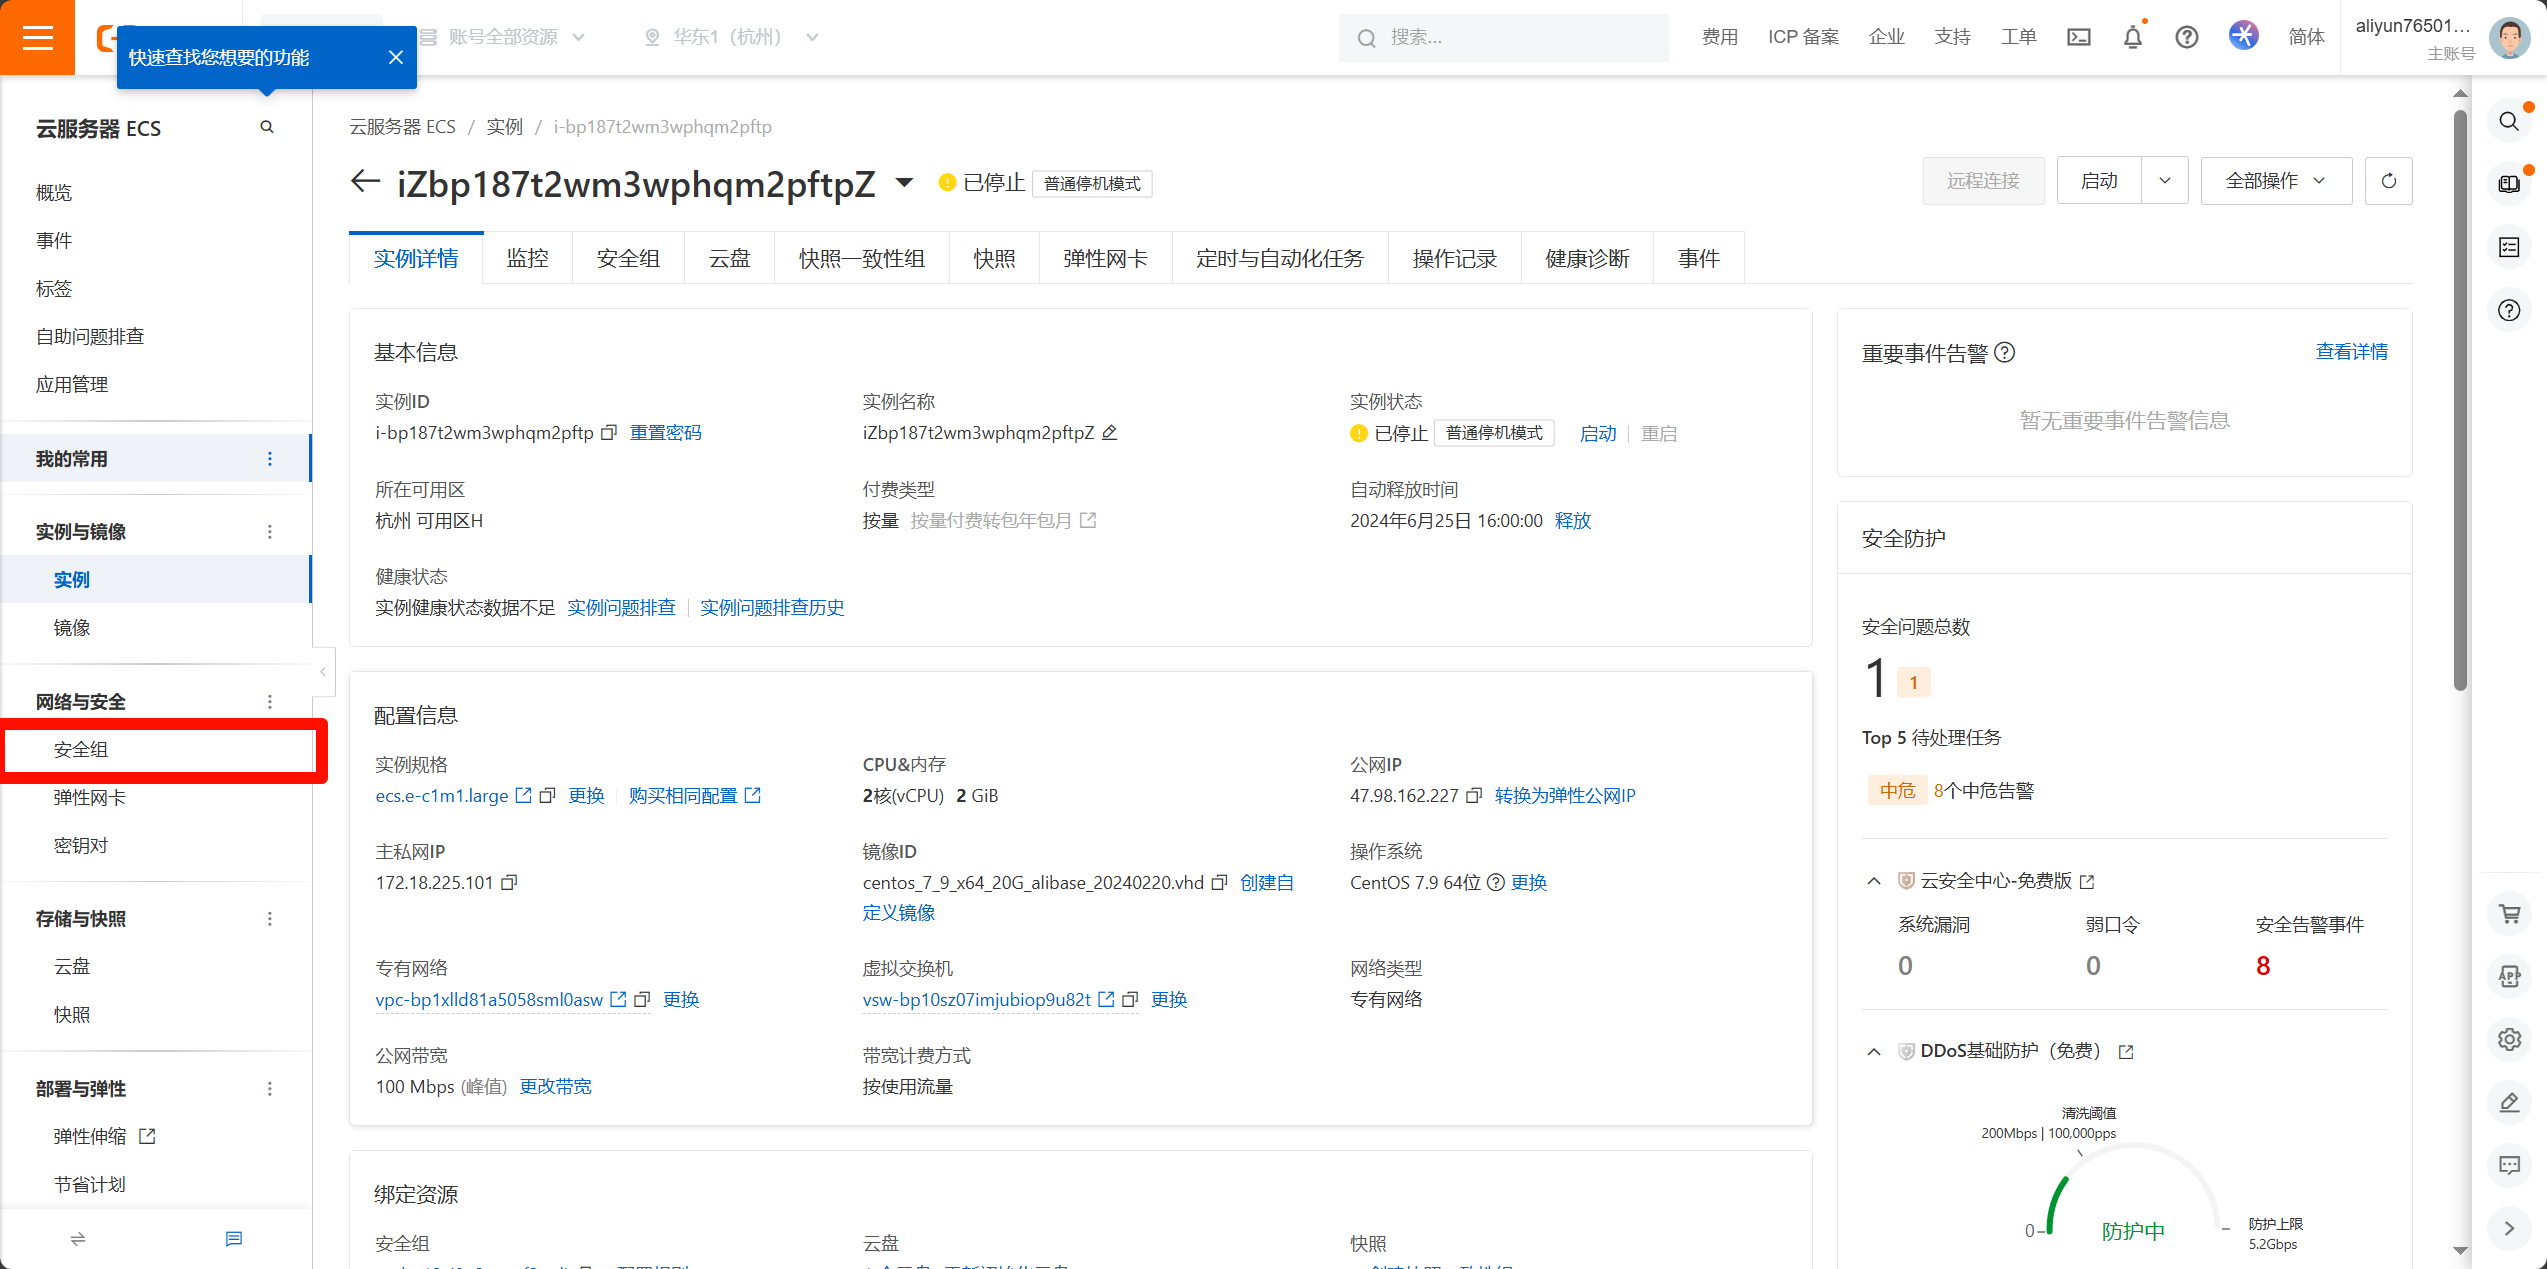
Task: Expand the right toolbar arrow
Action: (2509, 1228)
